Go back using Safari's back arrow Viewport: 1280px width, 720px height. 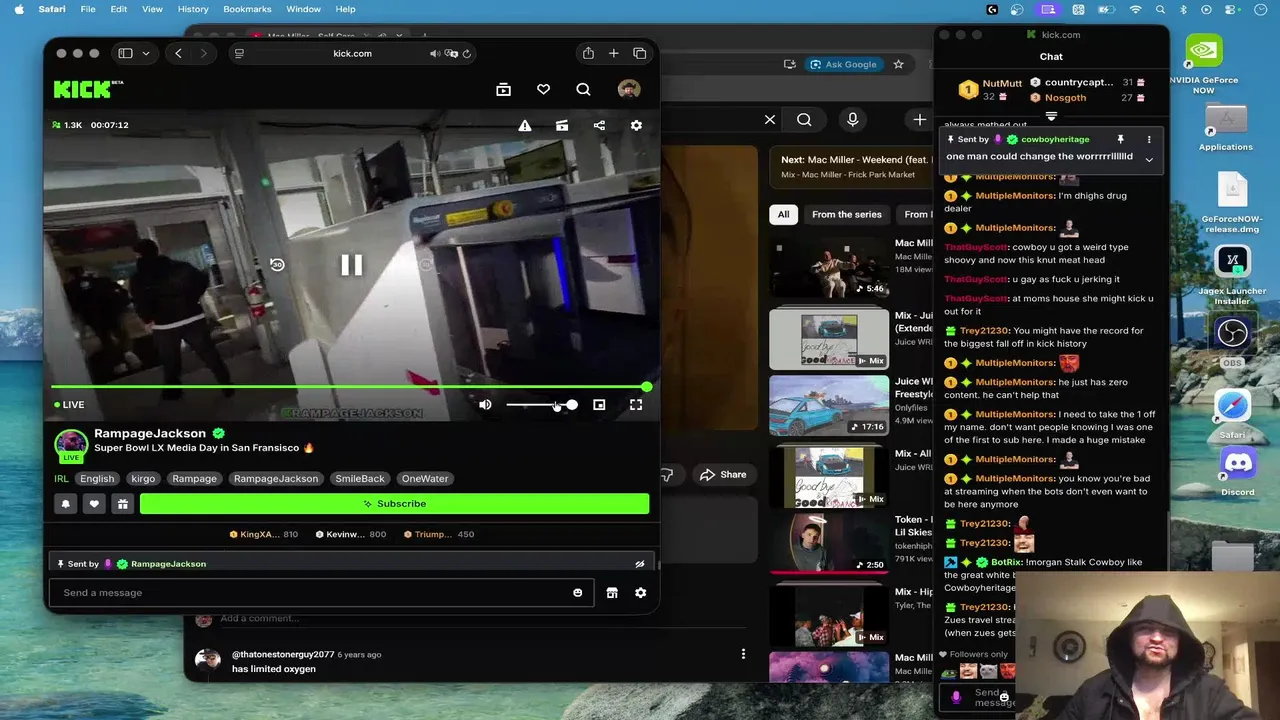tap(178, 53)
